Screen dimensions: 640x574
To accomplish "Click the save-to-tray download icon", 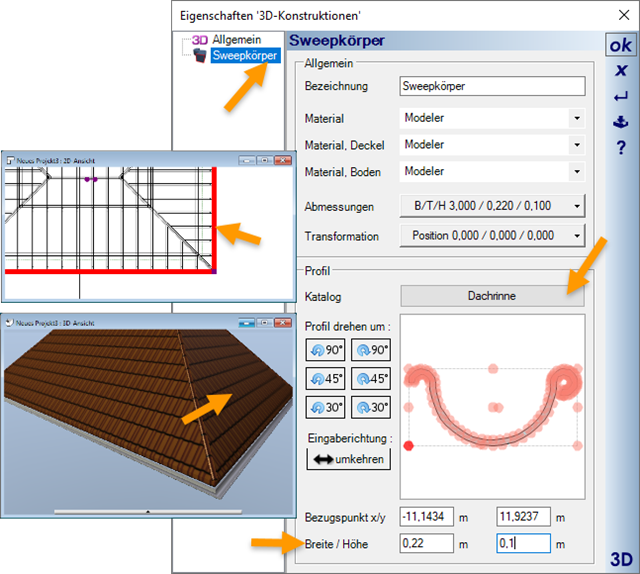I will click(620, 123).
